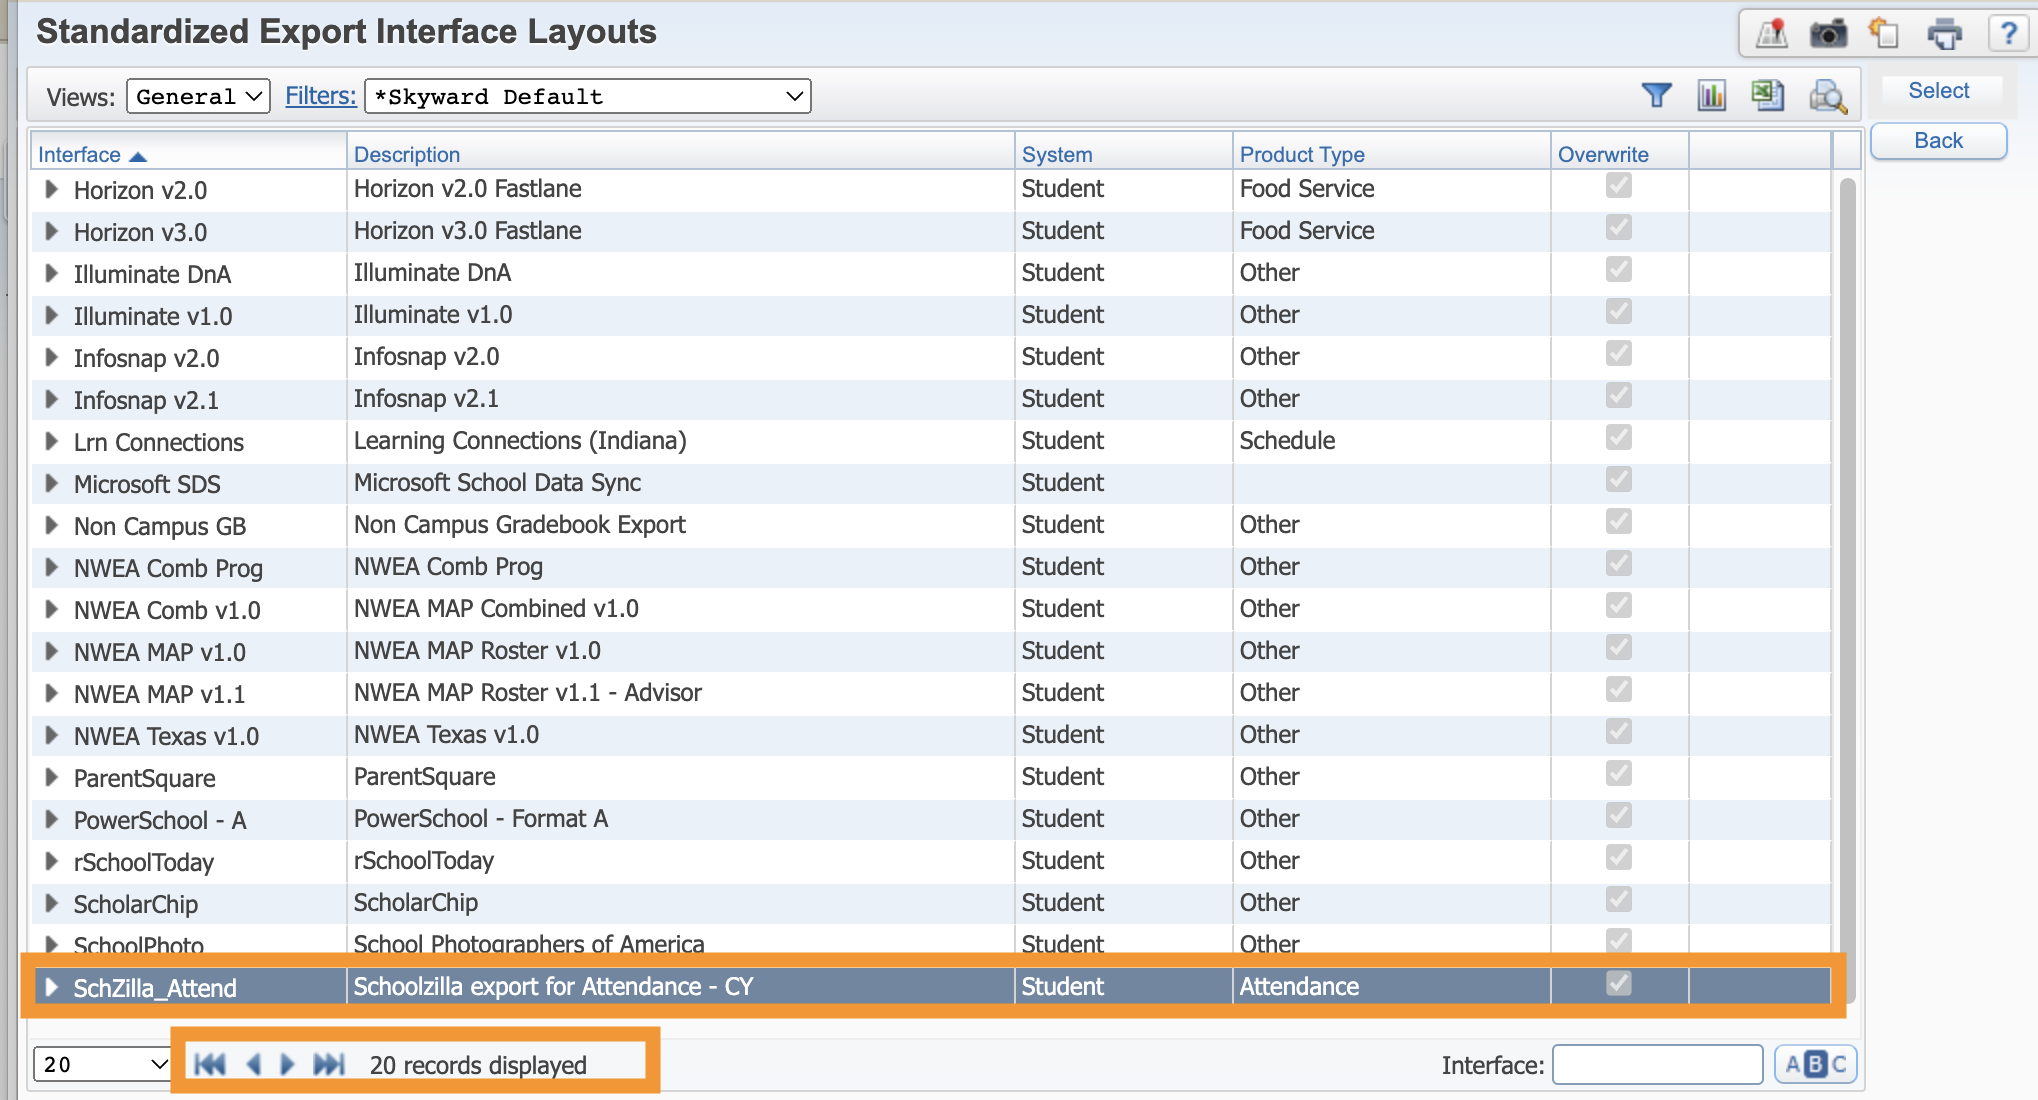The height and width of the screenshot is (1100, 2038).
Task: Toggle Overwrite checkbox for SchZilla_Attend
Action: click(x=1619, y=984)
